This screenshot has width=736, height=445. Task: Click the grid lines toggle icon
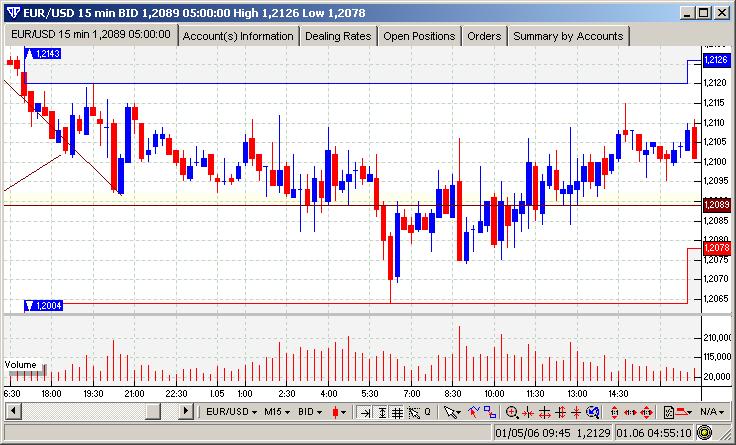397,412
